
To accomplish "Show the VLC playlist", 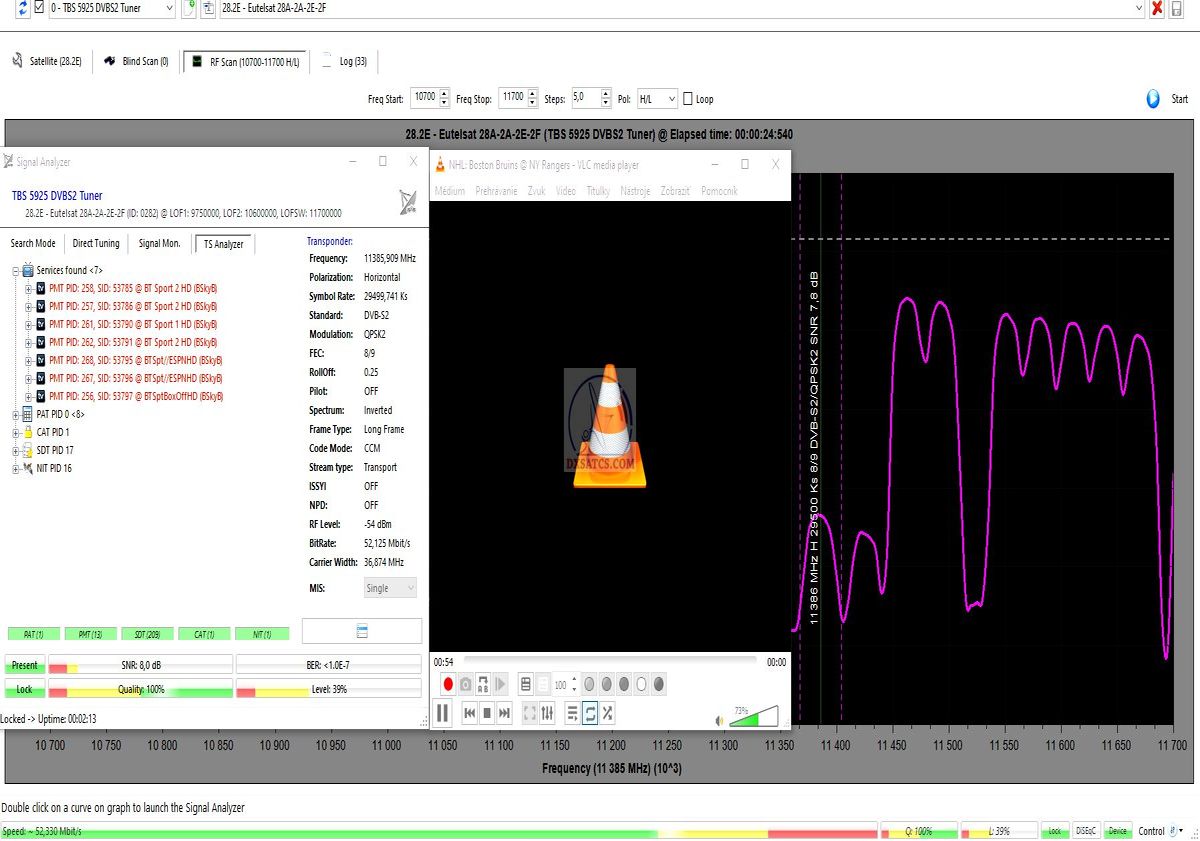I will (x=572, y=713).
